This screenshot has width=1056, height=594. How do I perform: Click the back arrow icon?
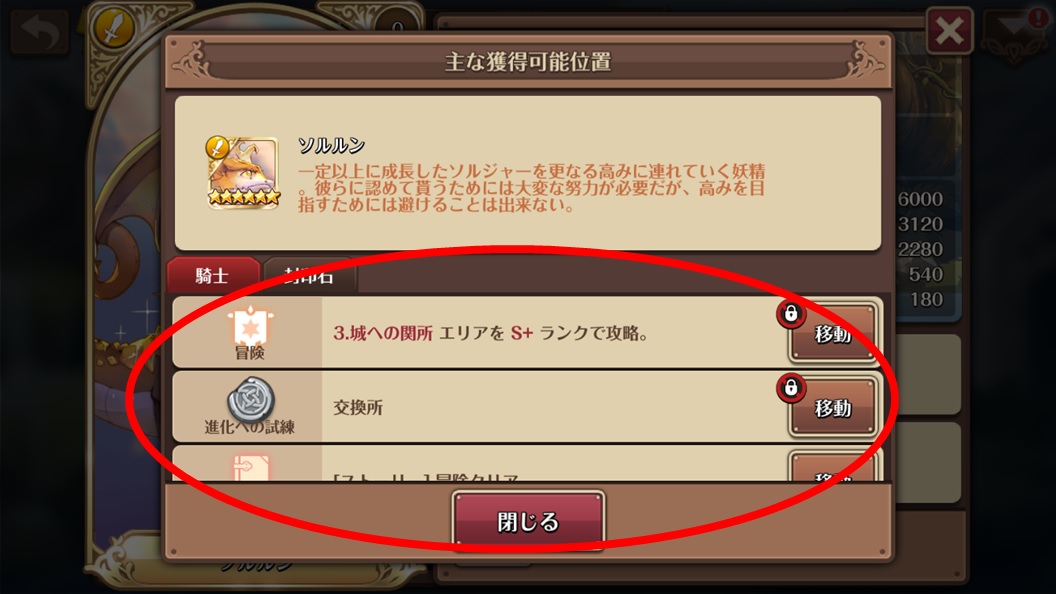coord(40,29)
